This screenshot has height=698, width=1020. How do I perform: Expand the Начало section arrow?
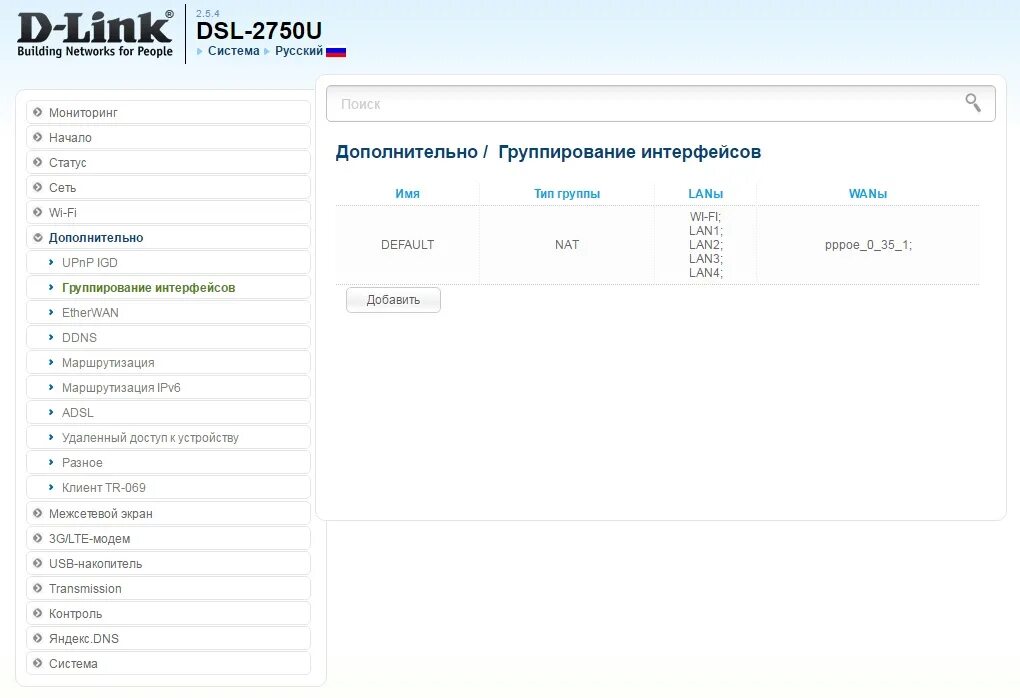38,137
